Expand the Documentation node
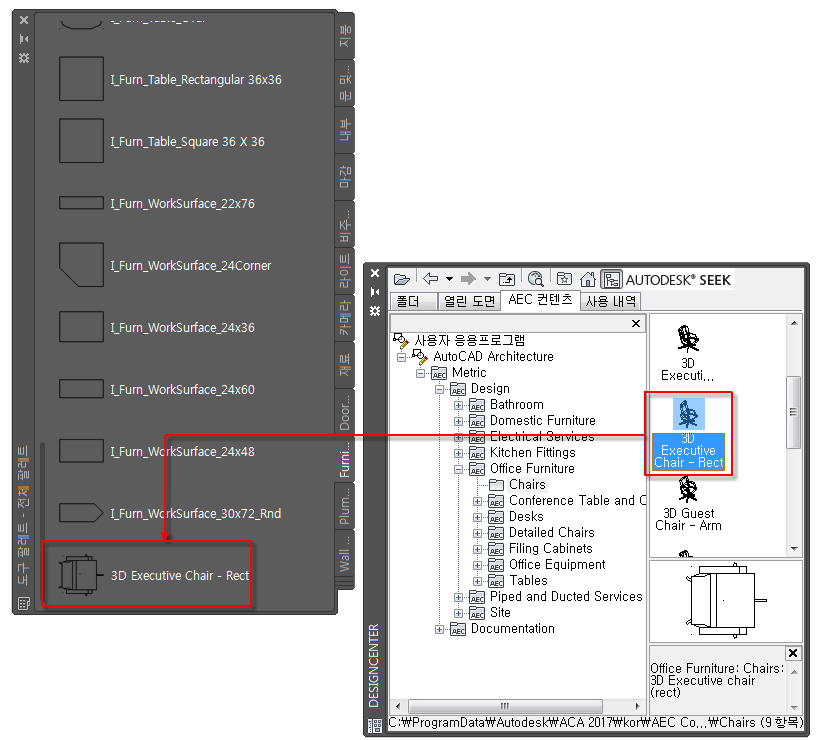This screenshot has height=740, width=819. point(439,629)
